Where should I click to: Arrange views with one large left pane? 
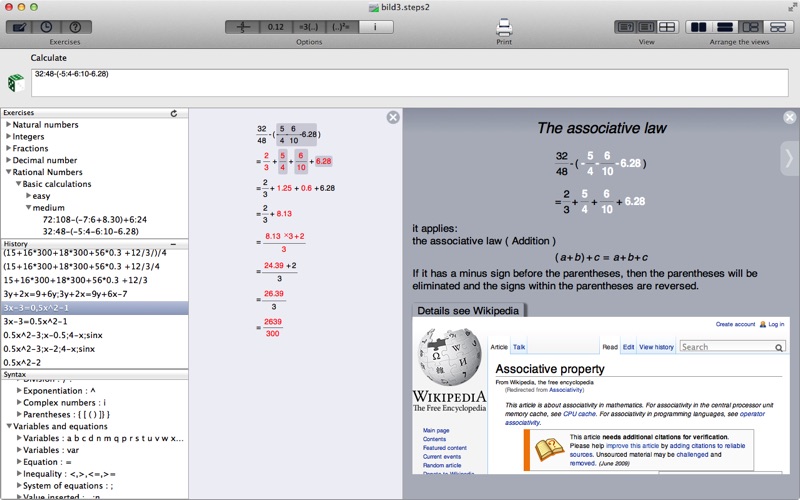(751, 27)
